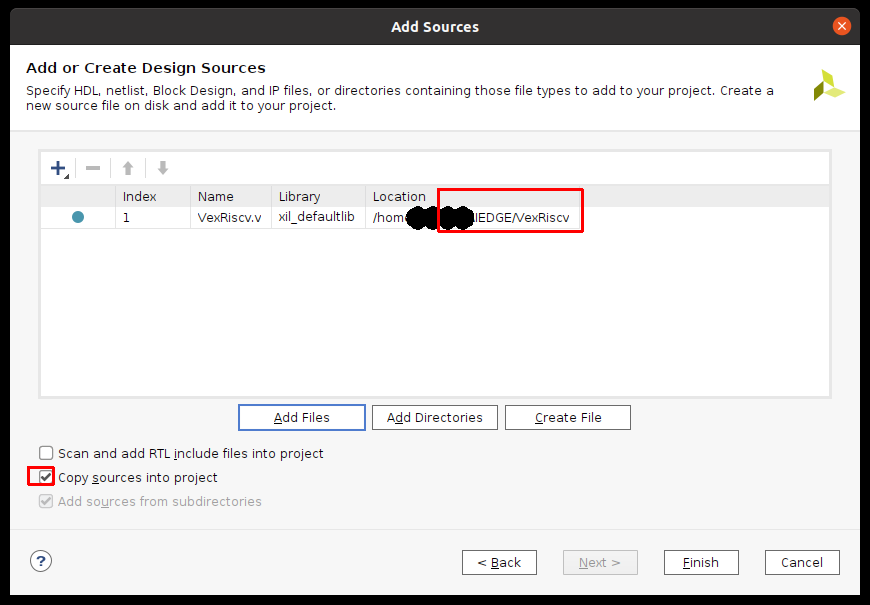This screenshot has width=870, height=605.
Task: Move the source down with the down arrow
Action: point(163,168)
